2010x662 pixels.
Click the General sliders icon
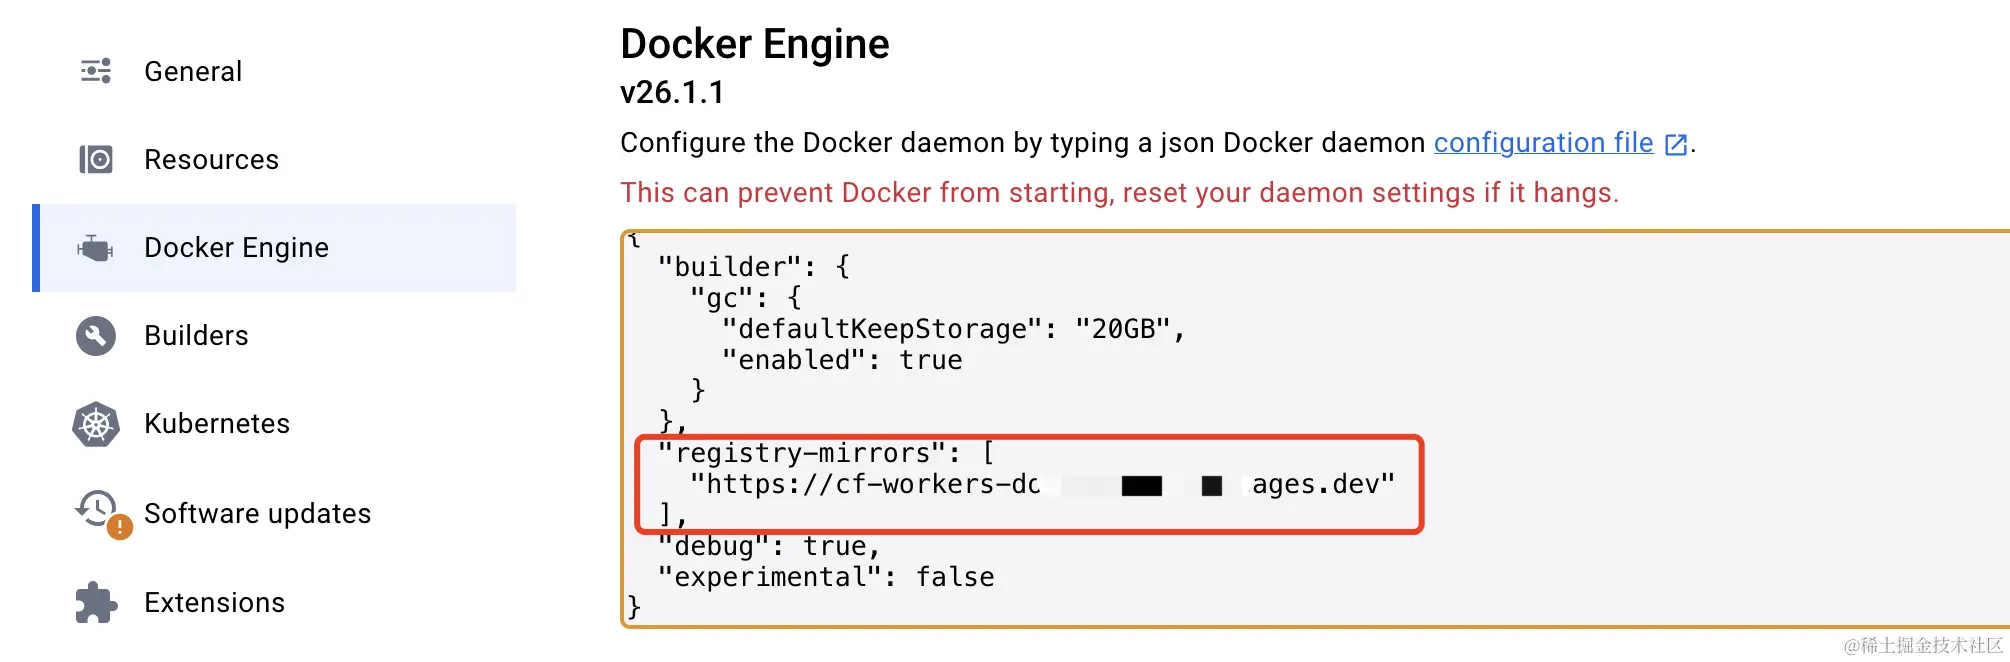point(96,71)
